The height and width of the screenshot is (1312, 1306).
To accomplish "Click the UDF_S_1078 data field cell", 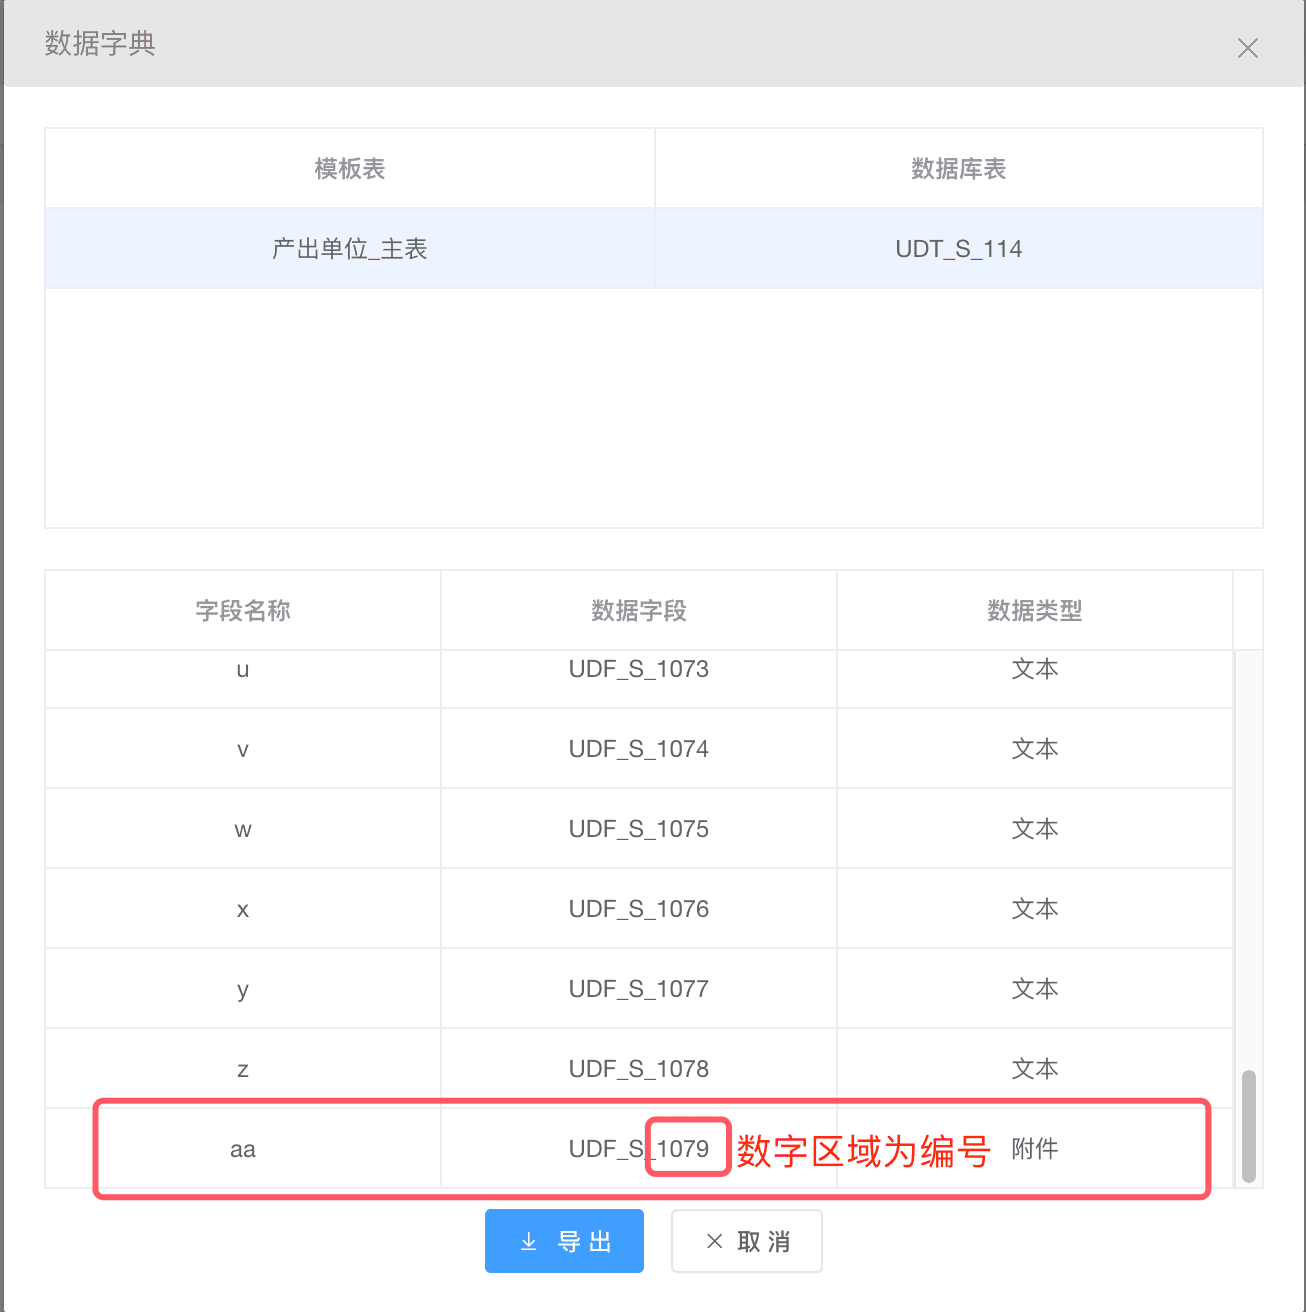I will (x=639, y=1069).
